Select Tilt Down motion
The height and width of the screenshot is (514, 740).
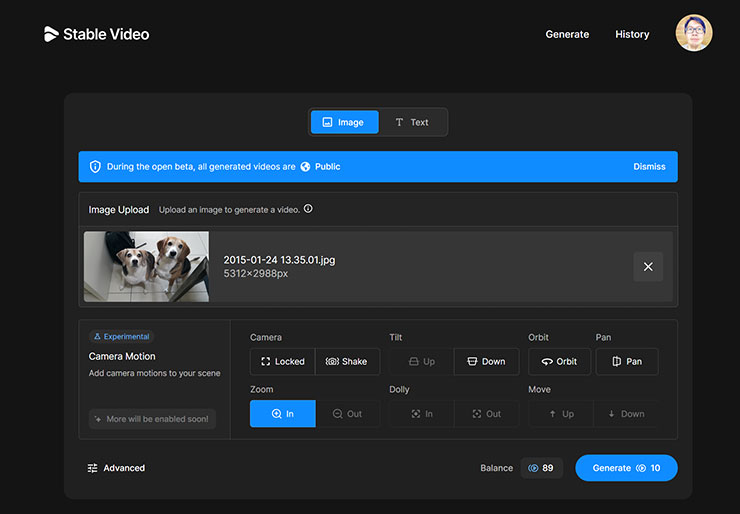click(486, 361)
